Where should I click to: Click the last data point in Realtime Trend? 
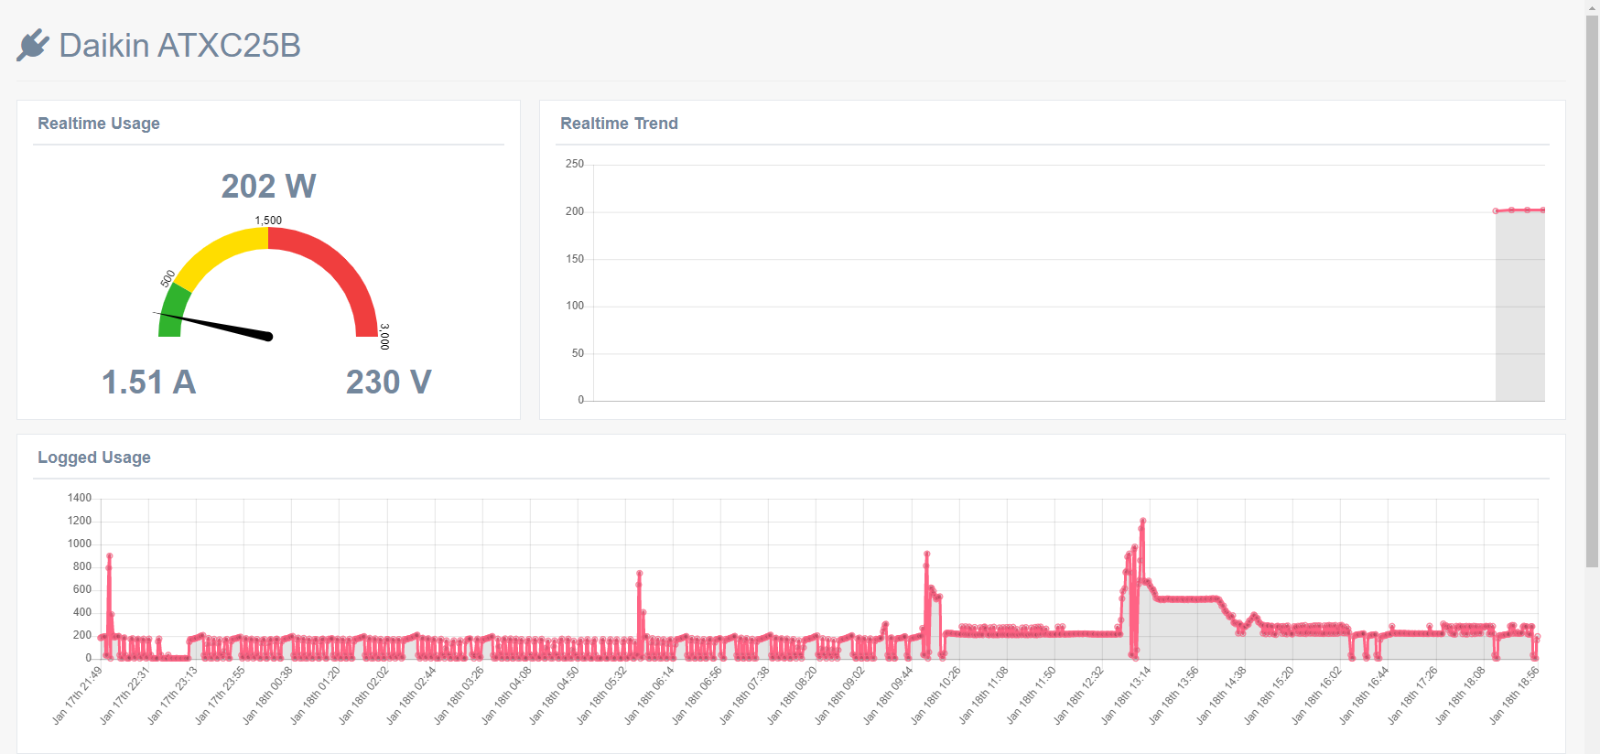[x=1543, y=210]
